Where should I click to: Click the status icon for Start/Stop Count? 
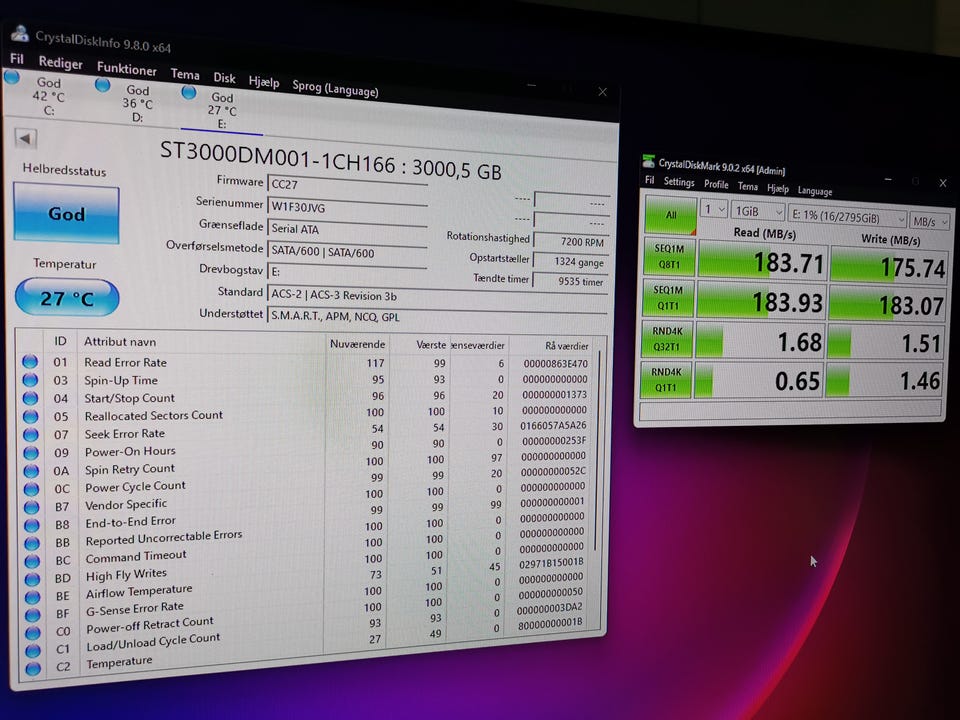click(30, 398)
